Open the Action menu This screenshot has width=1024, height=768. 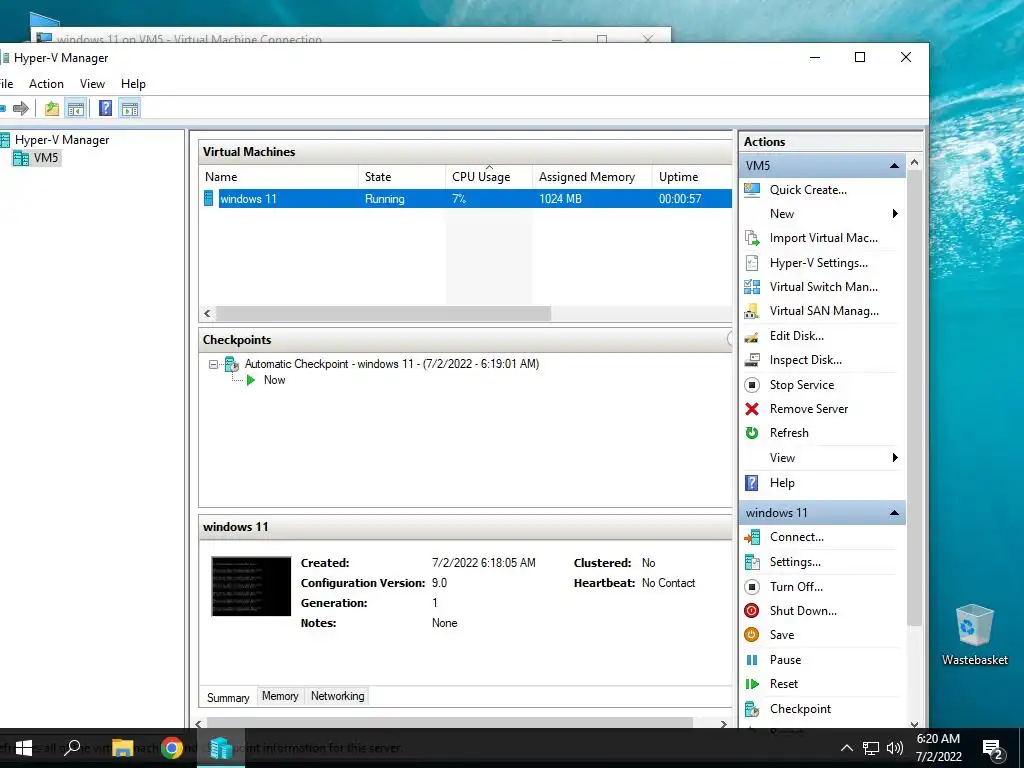46,84
